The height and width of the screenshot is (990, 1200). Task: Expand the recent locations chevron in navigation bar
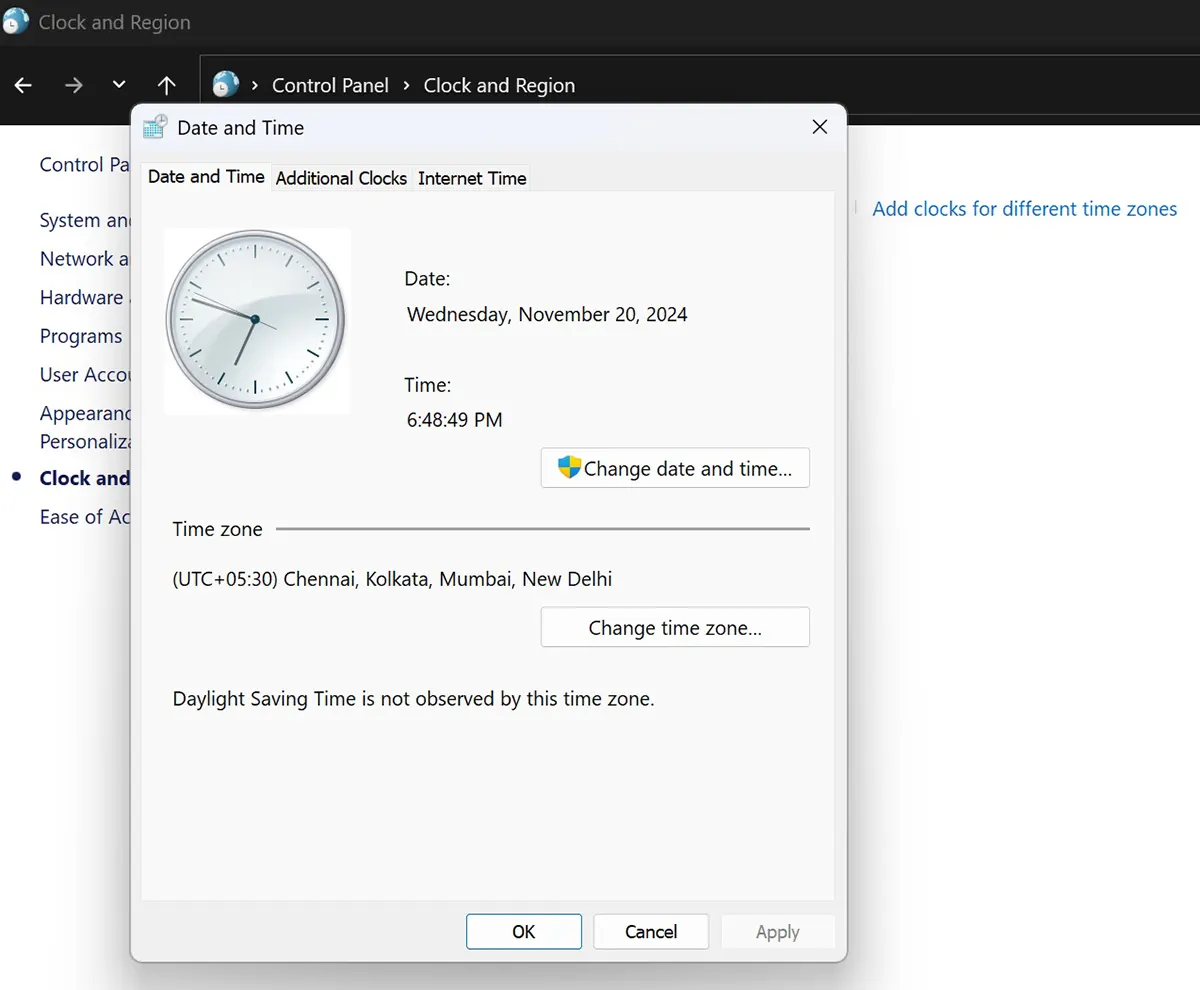(118, 85)
